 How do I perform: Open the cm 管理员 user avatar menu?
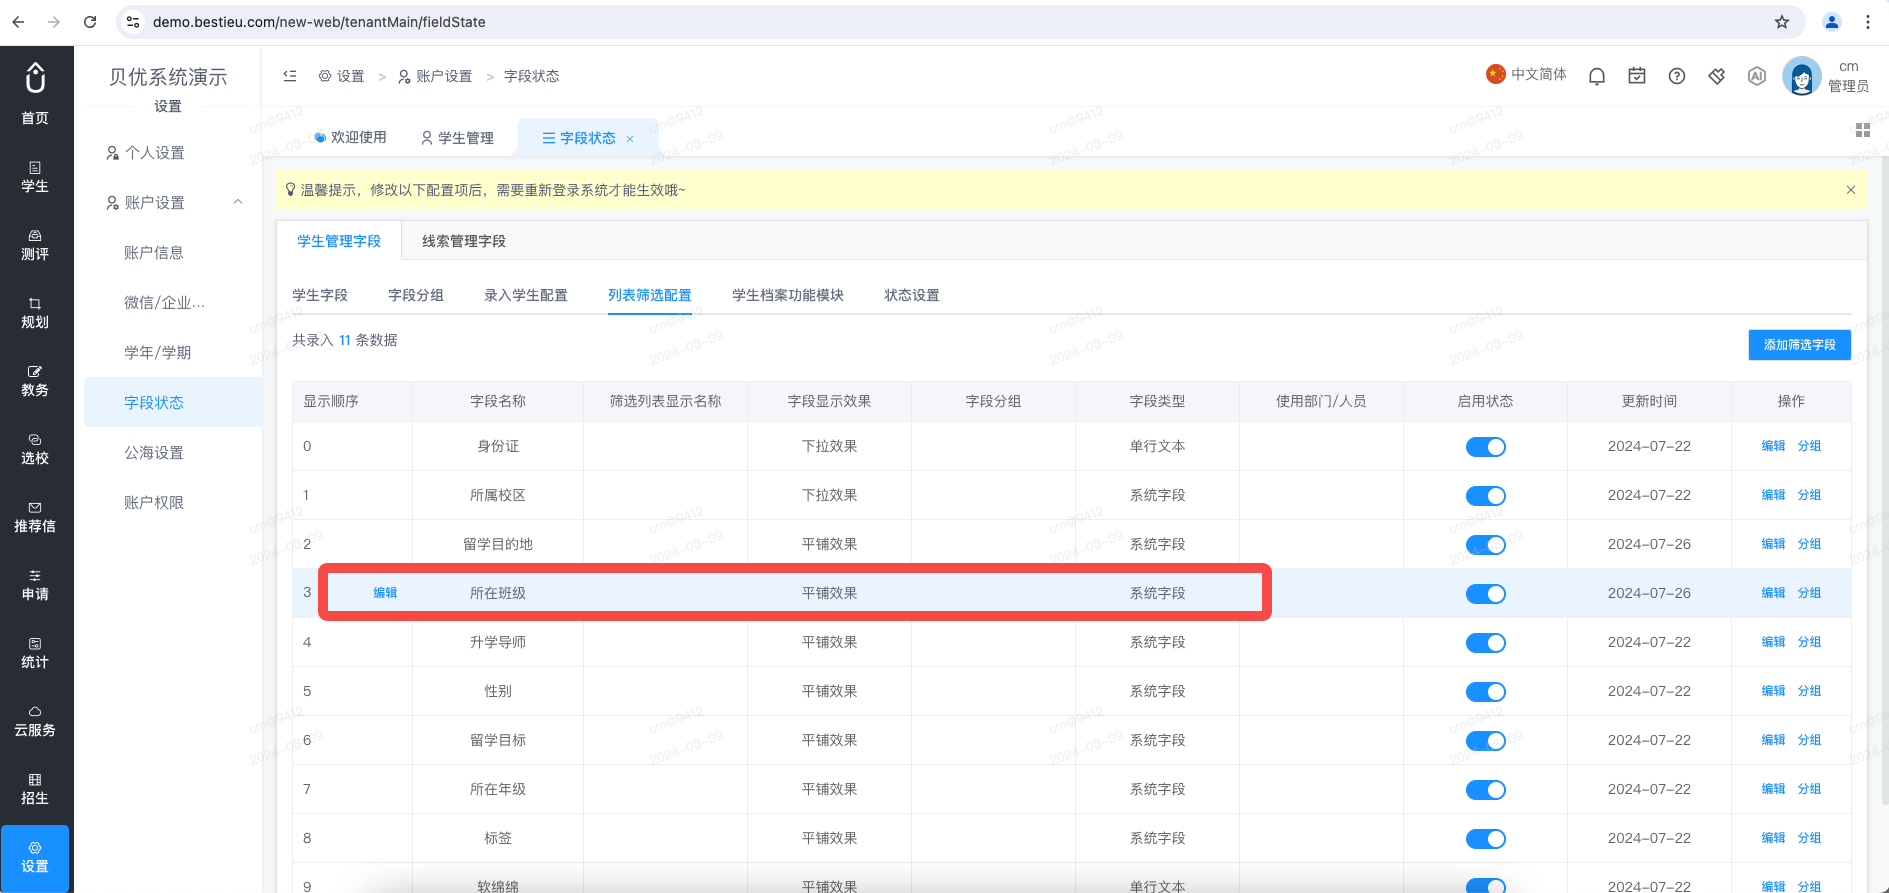coord(1801,76)
